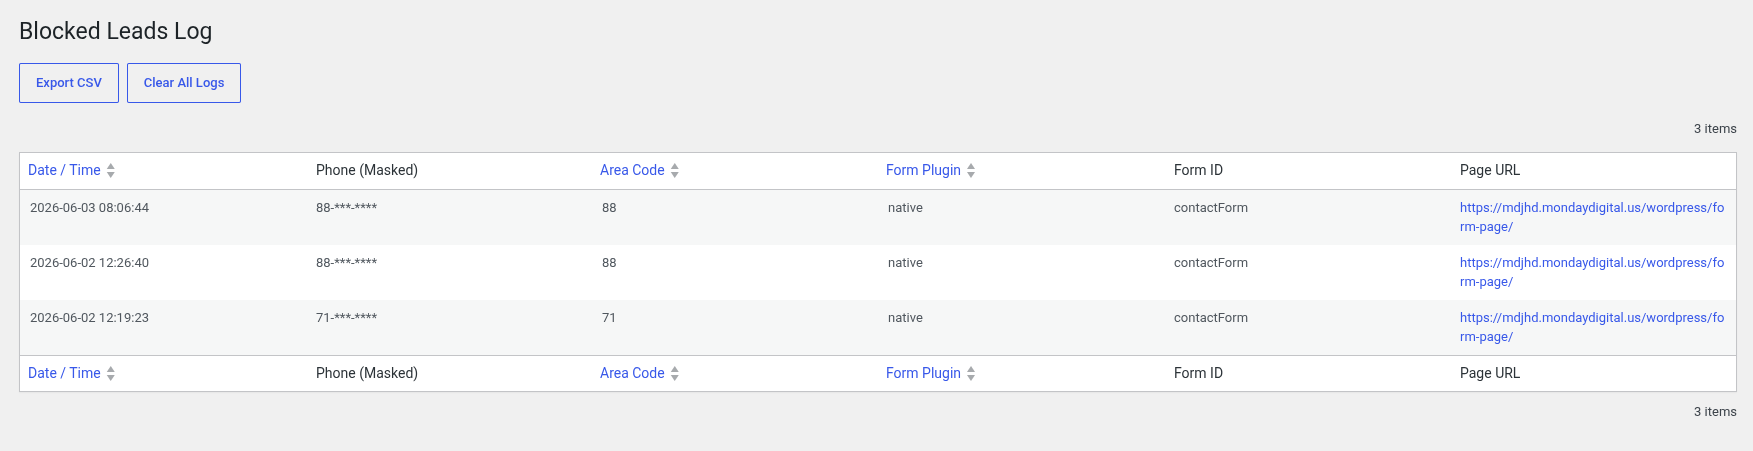The width and height of the screenshot is (1753, 451).
Task: Open page URL for 2026-06-02 12:26:40 entry
Action: [1592, 272]
